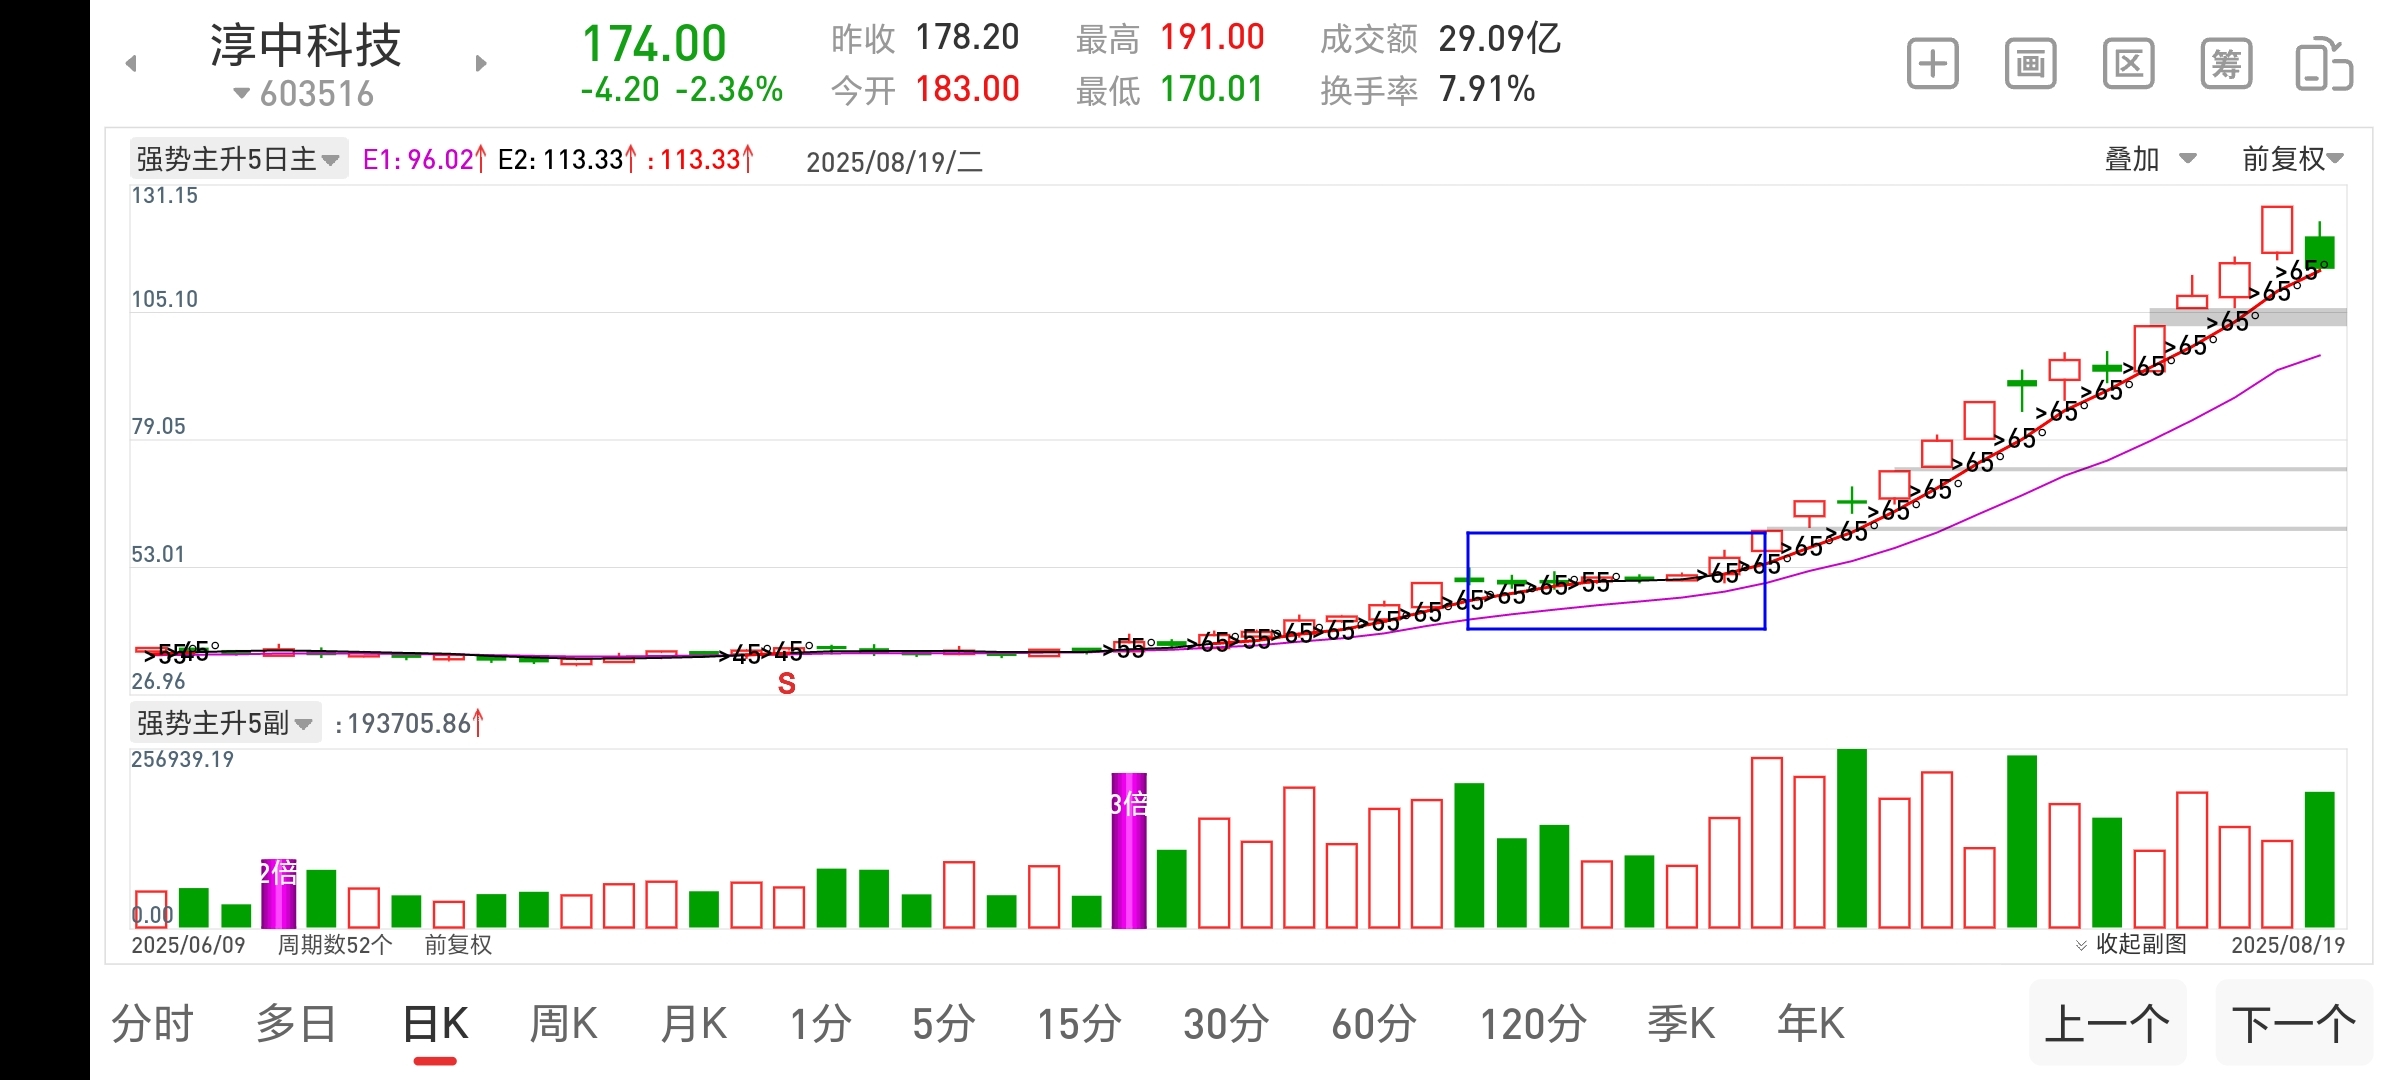2388x1080 pixels.
Task: Open the 强势主升5副 sub-indicator dropdown
Action: pos(225,722)
